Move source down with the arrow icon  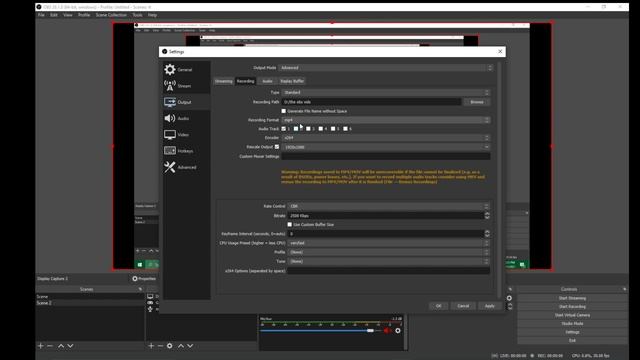(190, 346)
